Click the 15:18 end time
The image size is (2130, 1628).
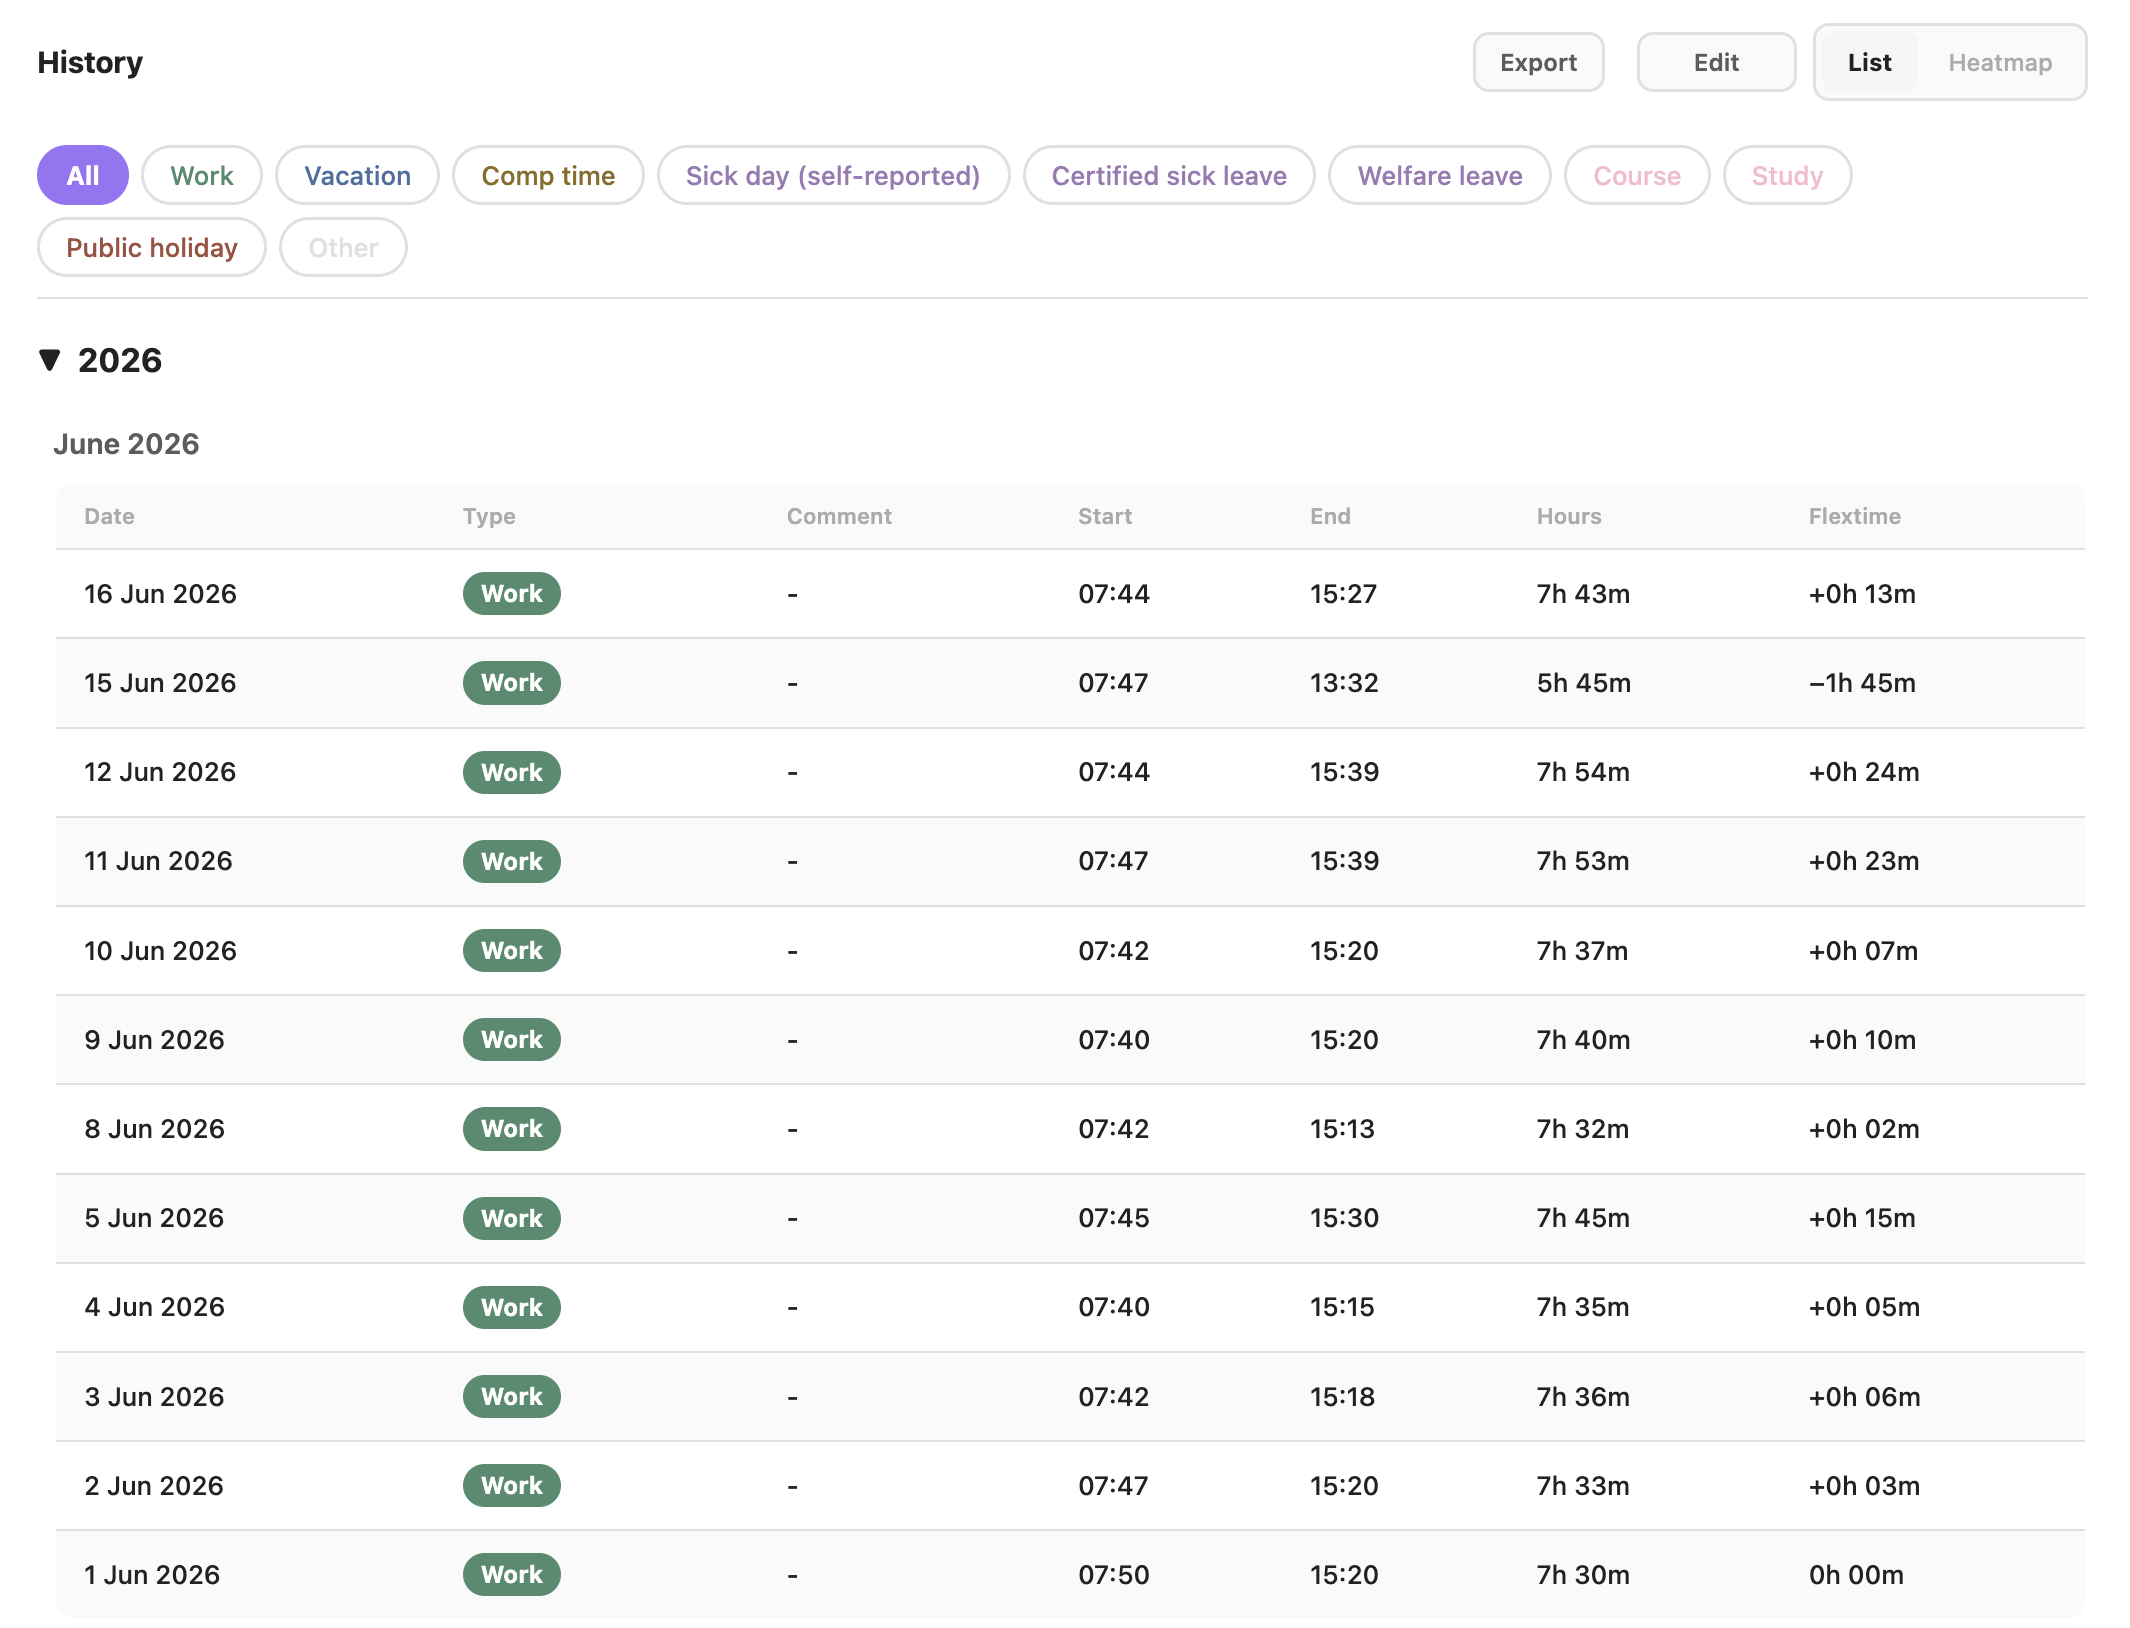[x=1342, y=1397]
